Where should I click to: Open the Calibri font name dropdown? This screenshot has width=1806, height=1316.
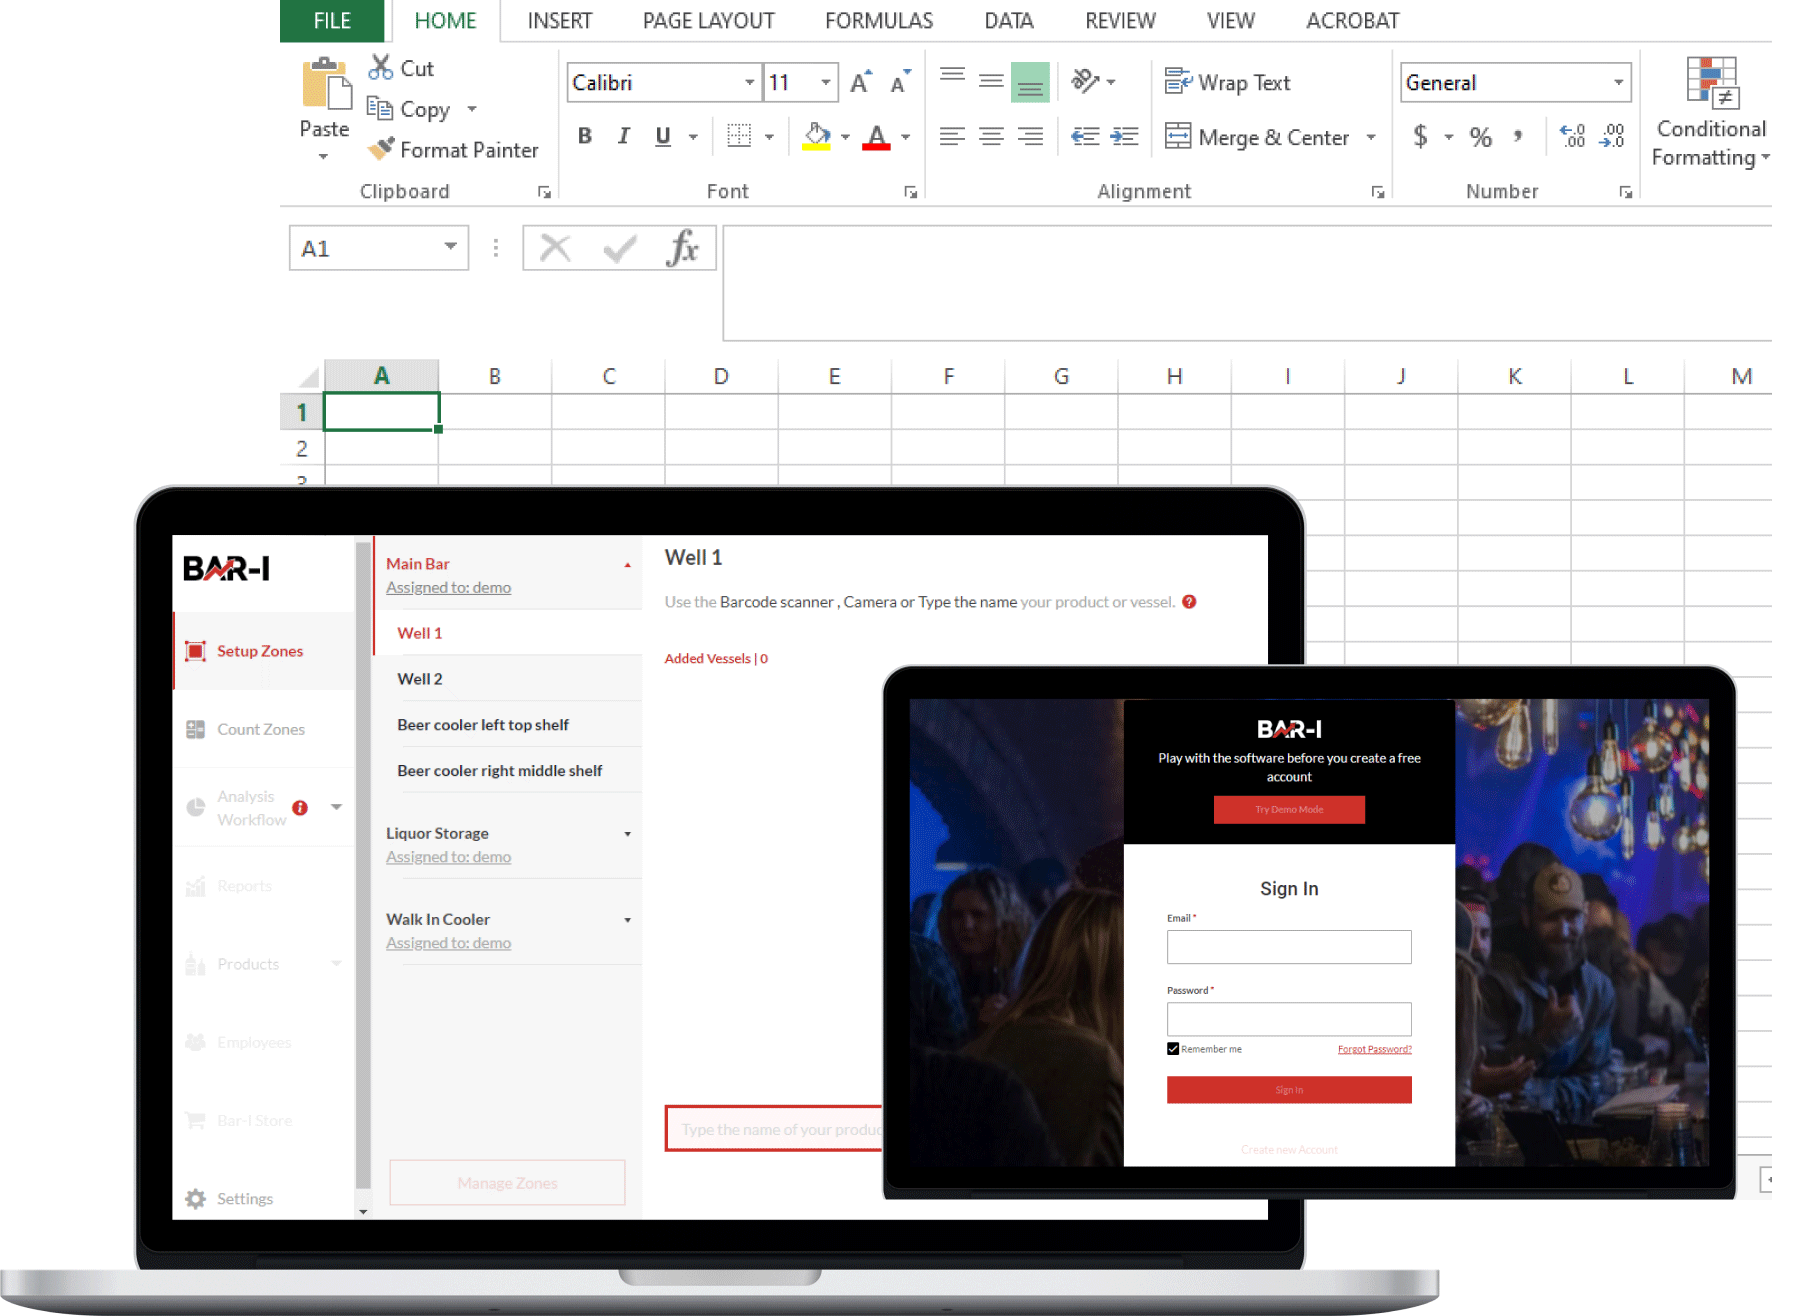click(750, 82)
